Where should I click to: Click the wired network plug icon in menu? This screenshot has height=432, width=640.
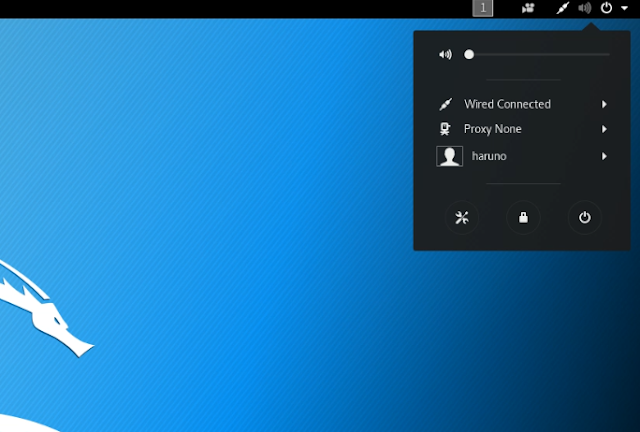click(x=445, y=104)
